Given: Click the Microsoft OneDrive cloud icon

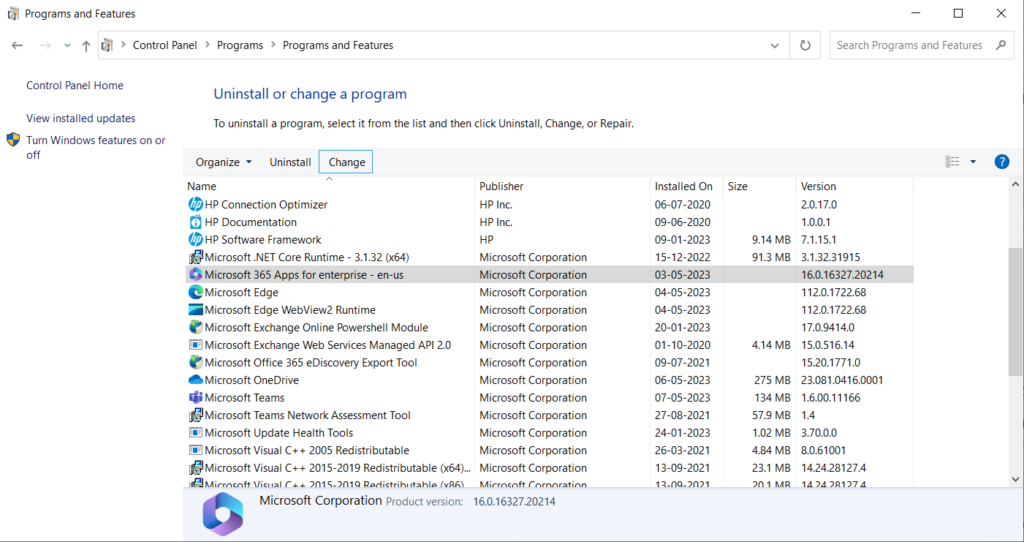Looking at the screenshot, I should (195, 380).
